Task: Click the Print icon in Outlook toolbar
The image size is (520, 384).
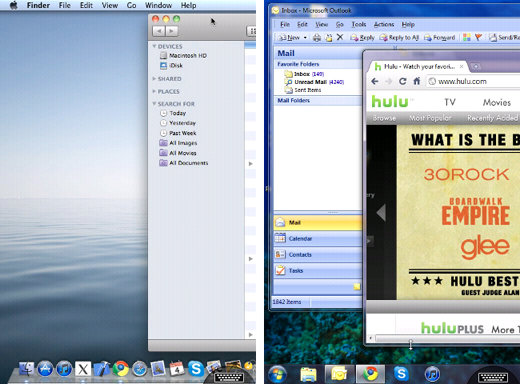Action: (317, 38)
